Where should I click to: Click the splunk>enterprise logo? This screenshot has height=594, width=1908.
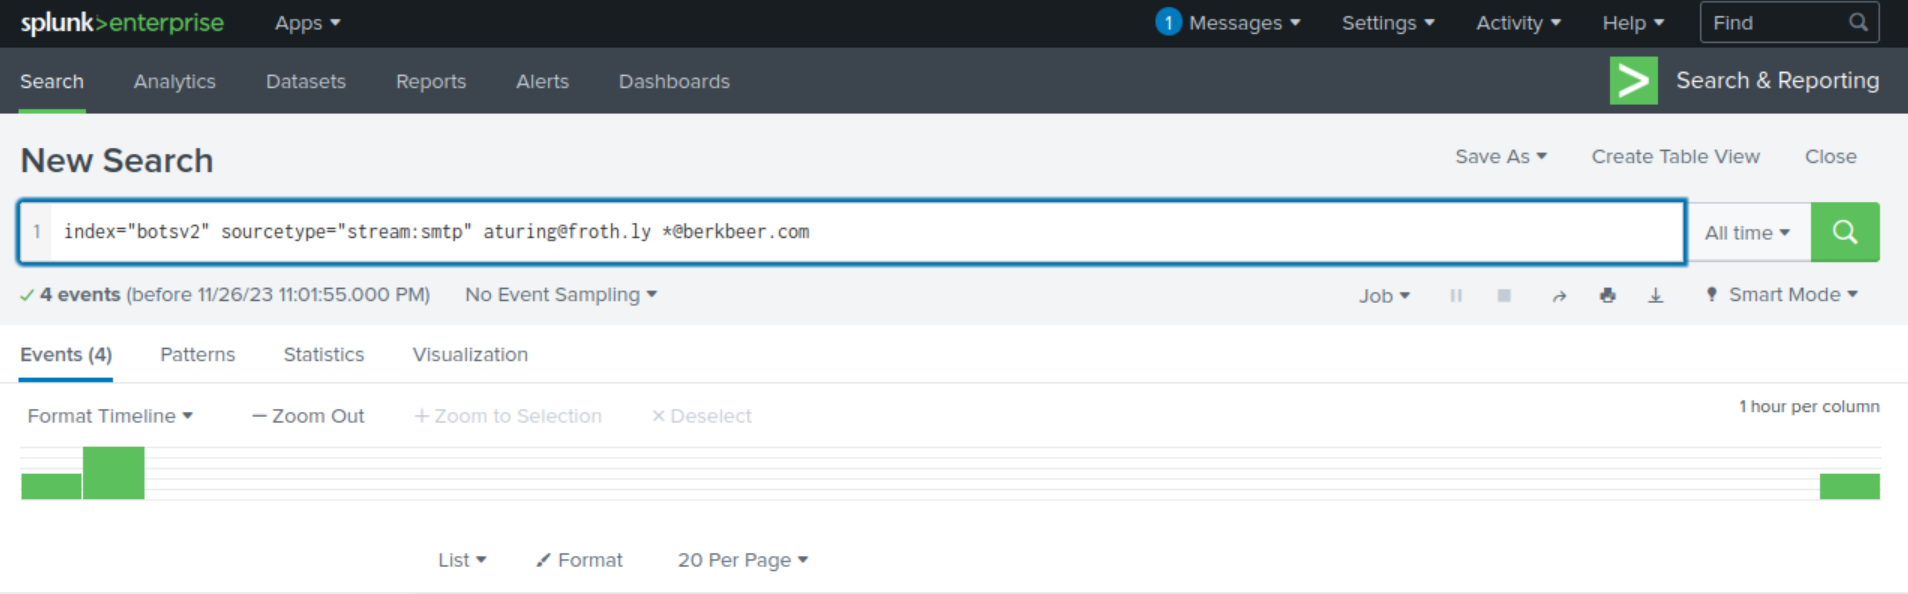coord(122,23)
